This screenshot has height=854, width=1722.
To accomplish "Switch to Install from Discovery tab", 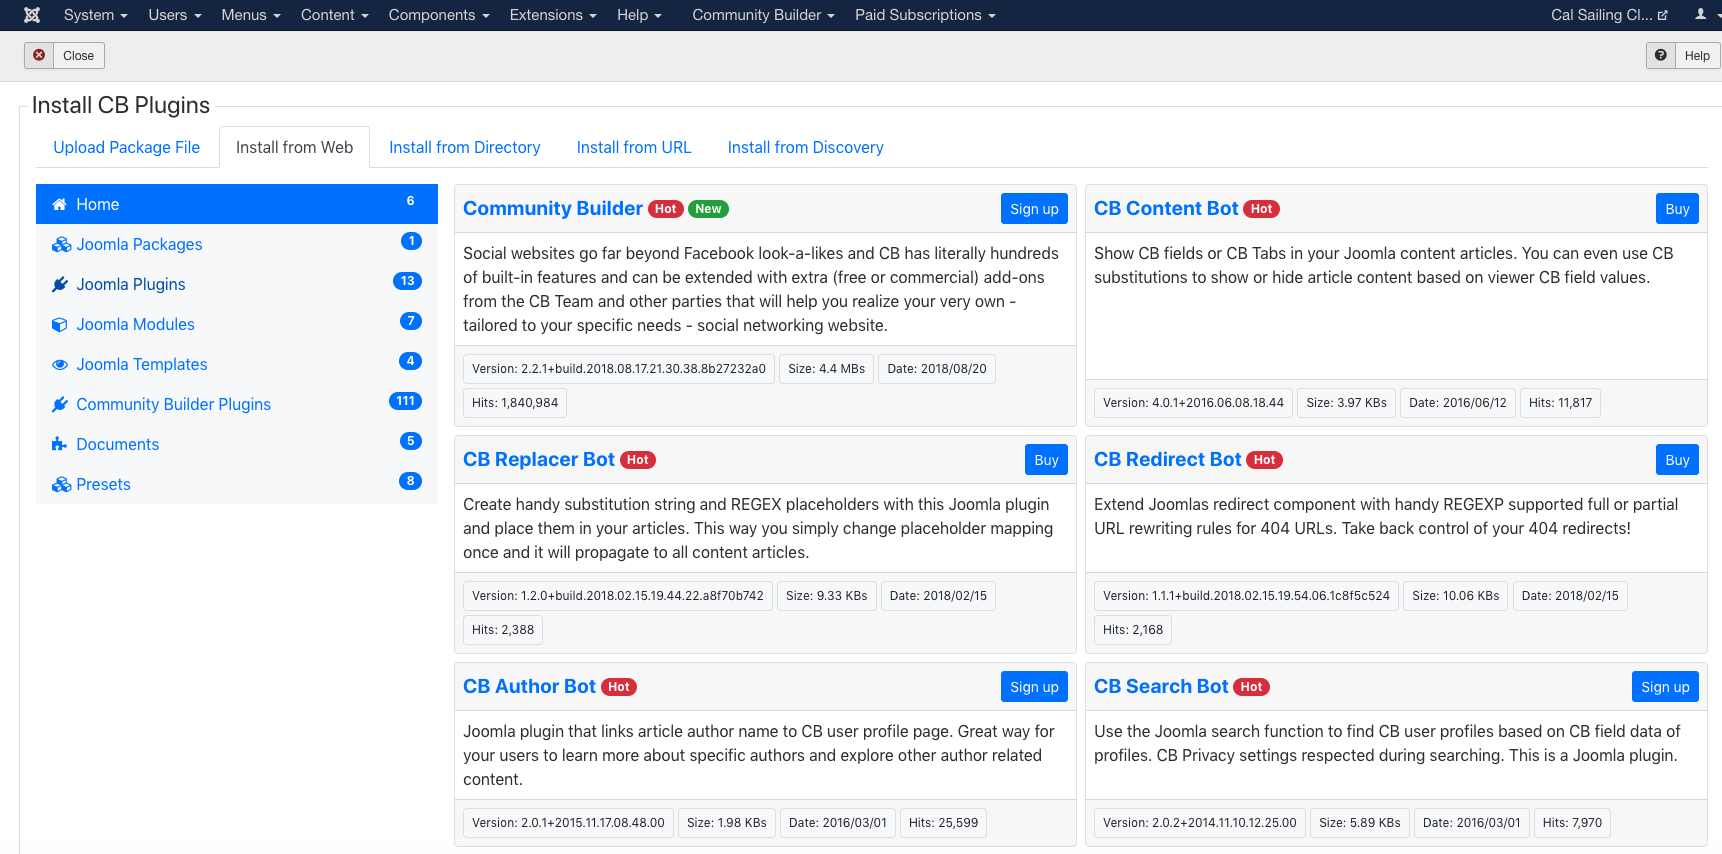I will (806, 147).
